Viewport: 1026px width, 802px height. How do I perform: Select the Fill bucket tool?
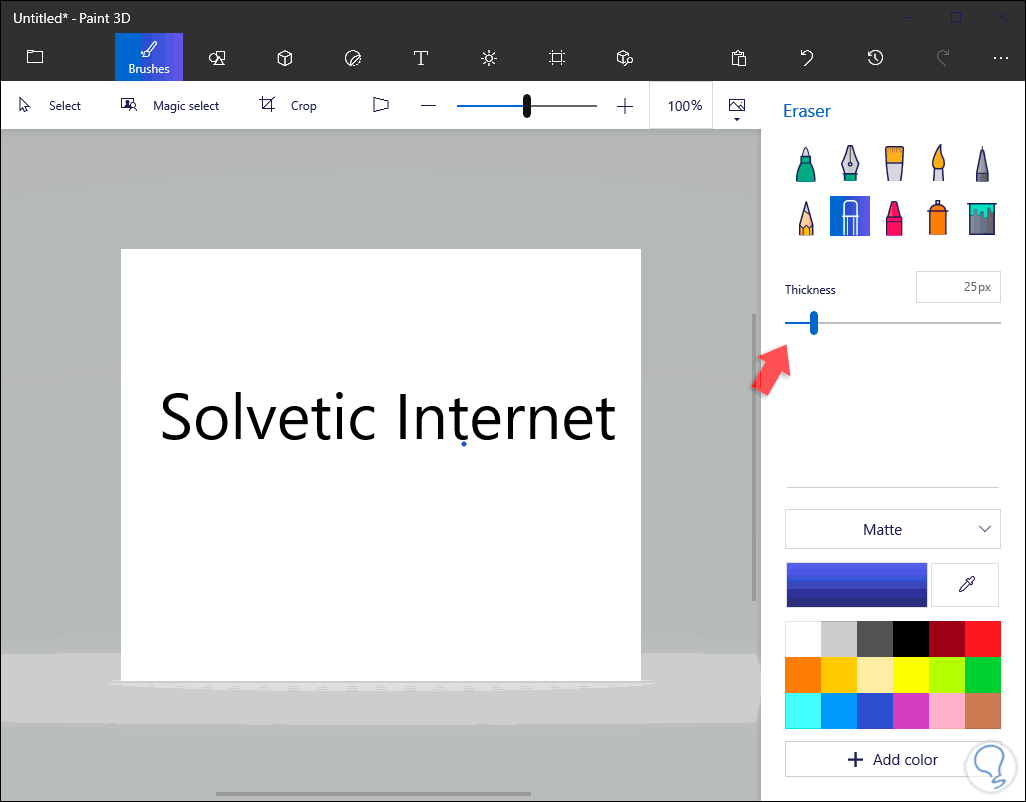point(982,216)
